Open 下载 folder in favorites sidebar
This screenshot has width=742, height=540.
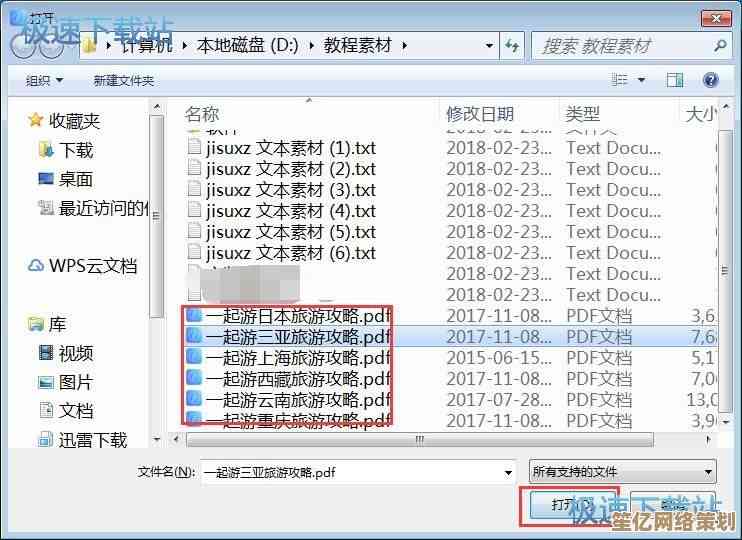click(75, 150)
